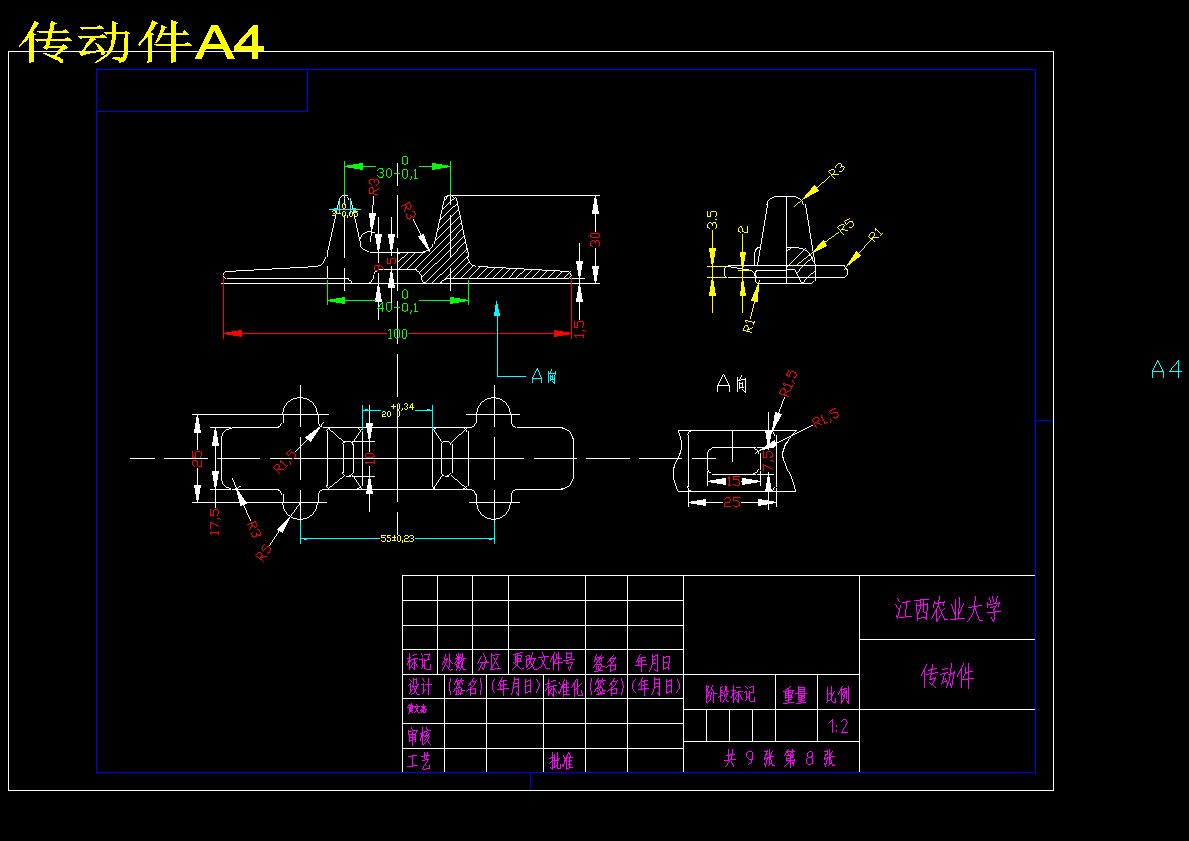Click the 共 9 张 第 8 张 text
The width and height of the screenshot is (1189, 841).
(x=779, y=758)
